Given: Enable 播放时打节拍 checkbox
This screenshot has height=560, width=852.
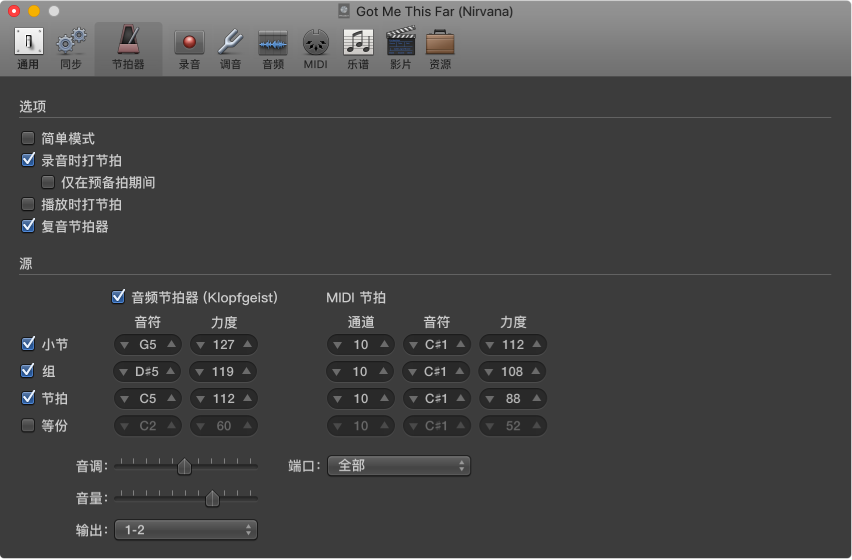Looking at the screenshot, I should coord(28,205).
